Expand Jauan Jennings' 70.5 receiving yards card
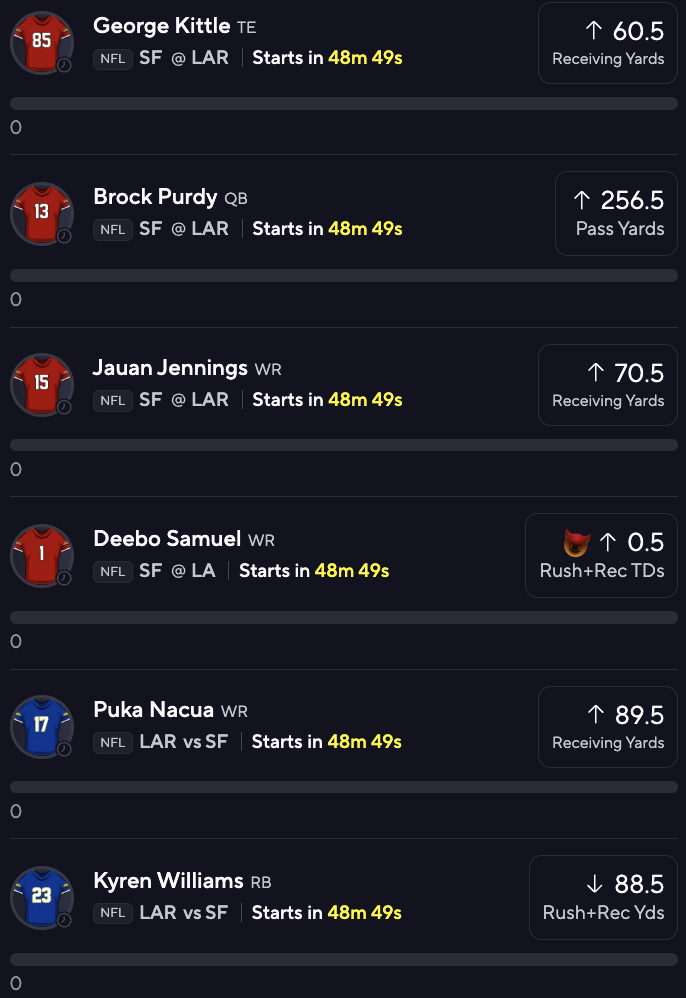This screenshot has width=686, height=998. (x=607, y=385)
